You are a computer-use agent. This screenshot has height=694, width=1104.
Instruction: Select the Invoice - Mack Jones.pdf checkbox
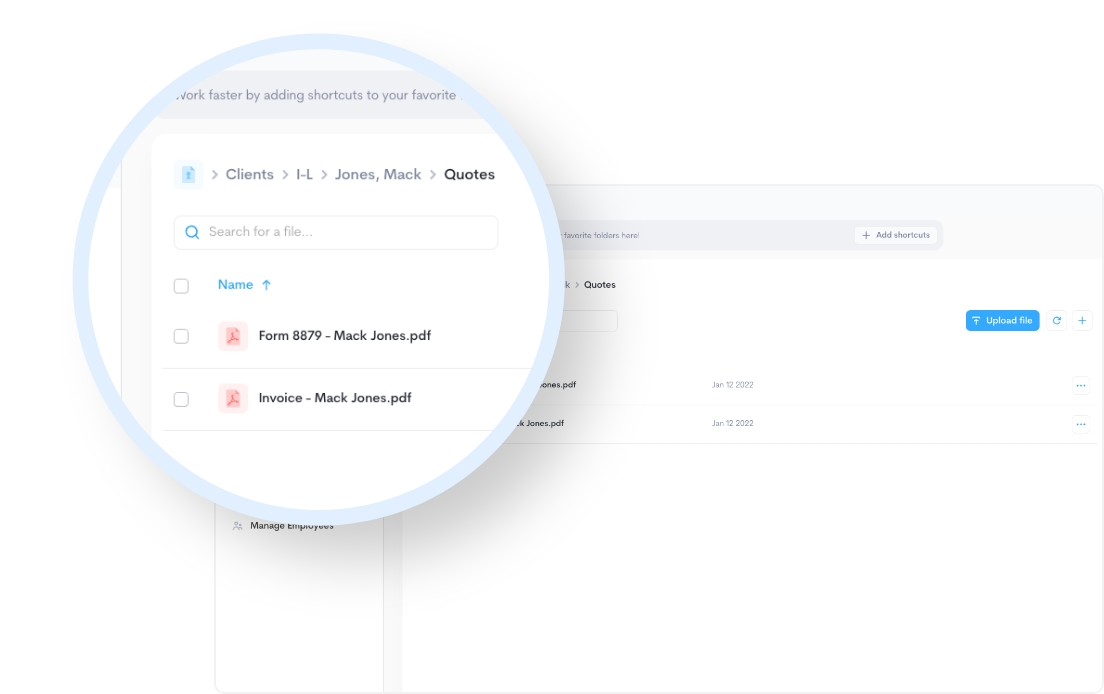coord(181,399)
